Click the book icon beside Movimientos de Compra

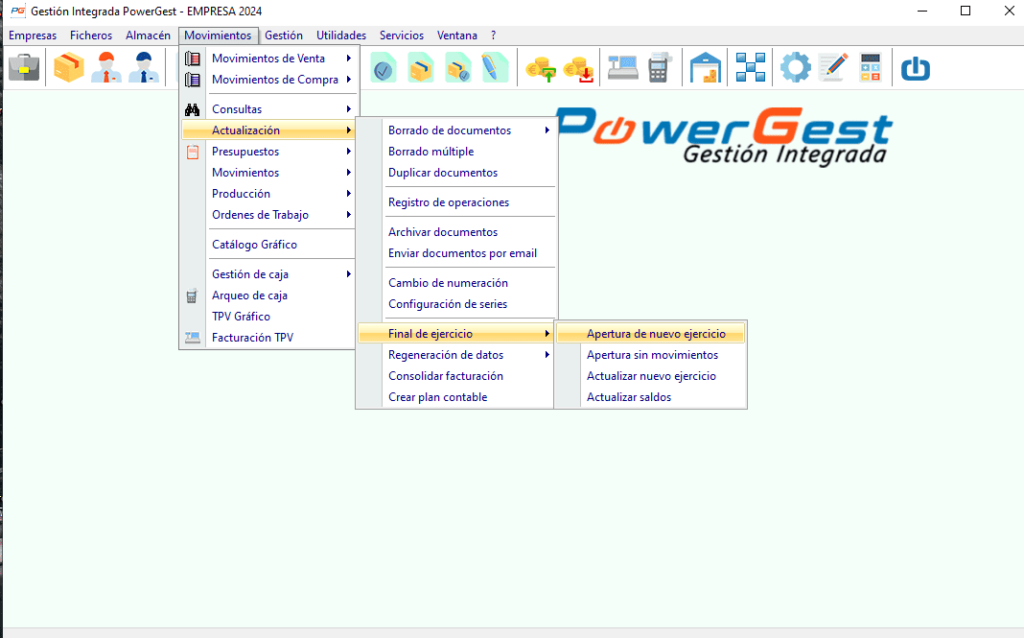(192, 79)
